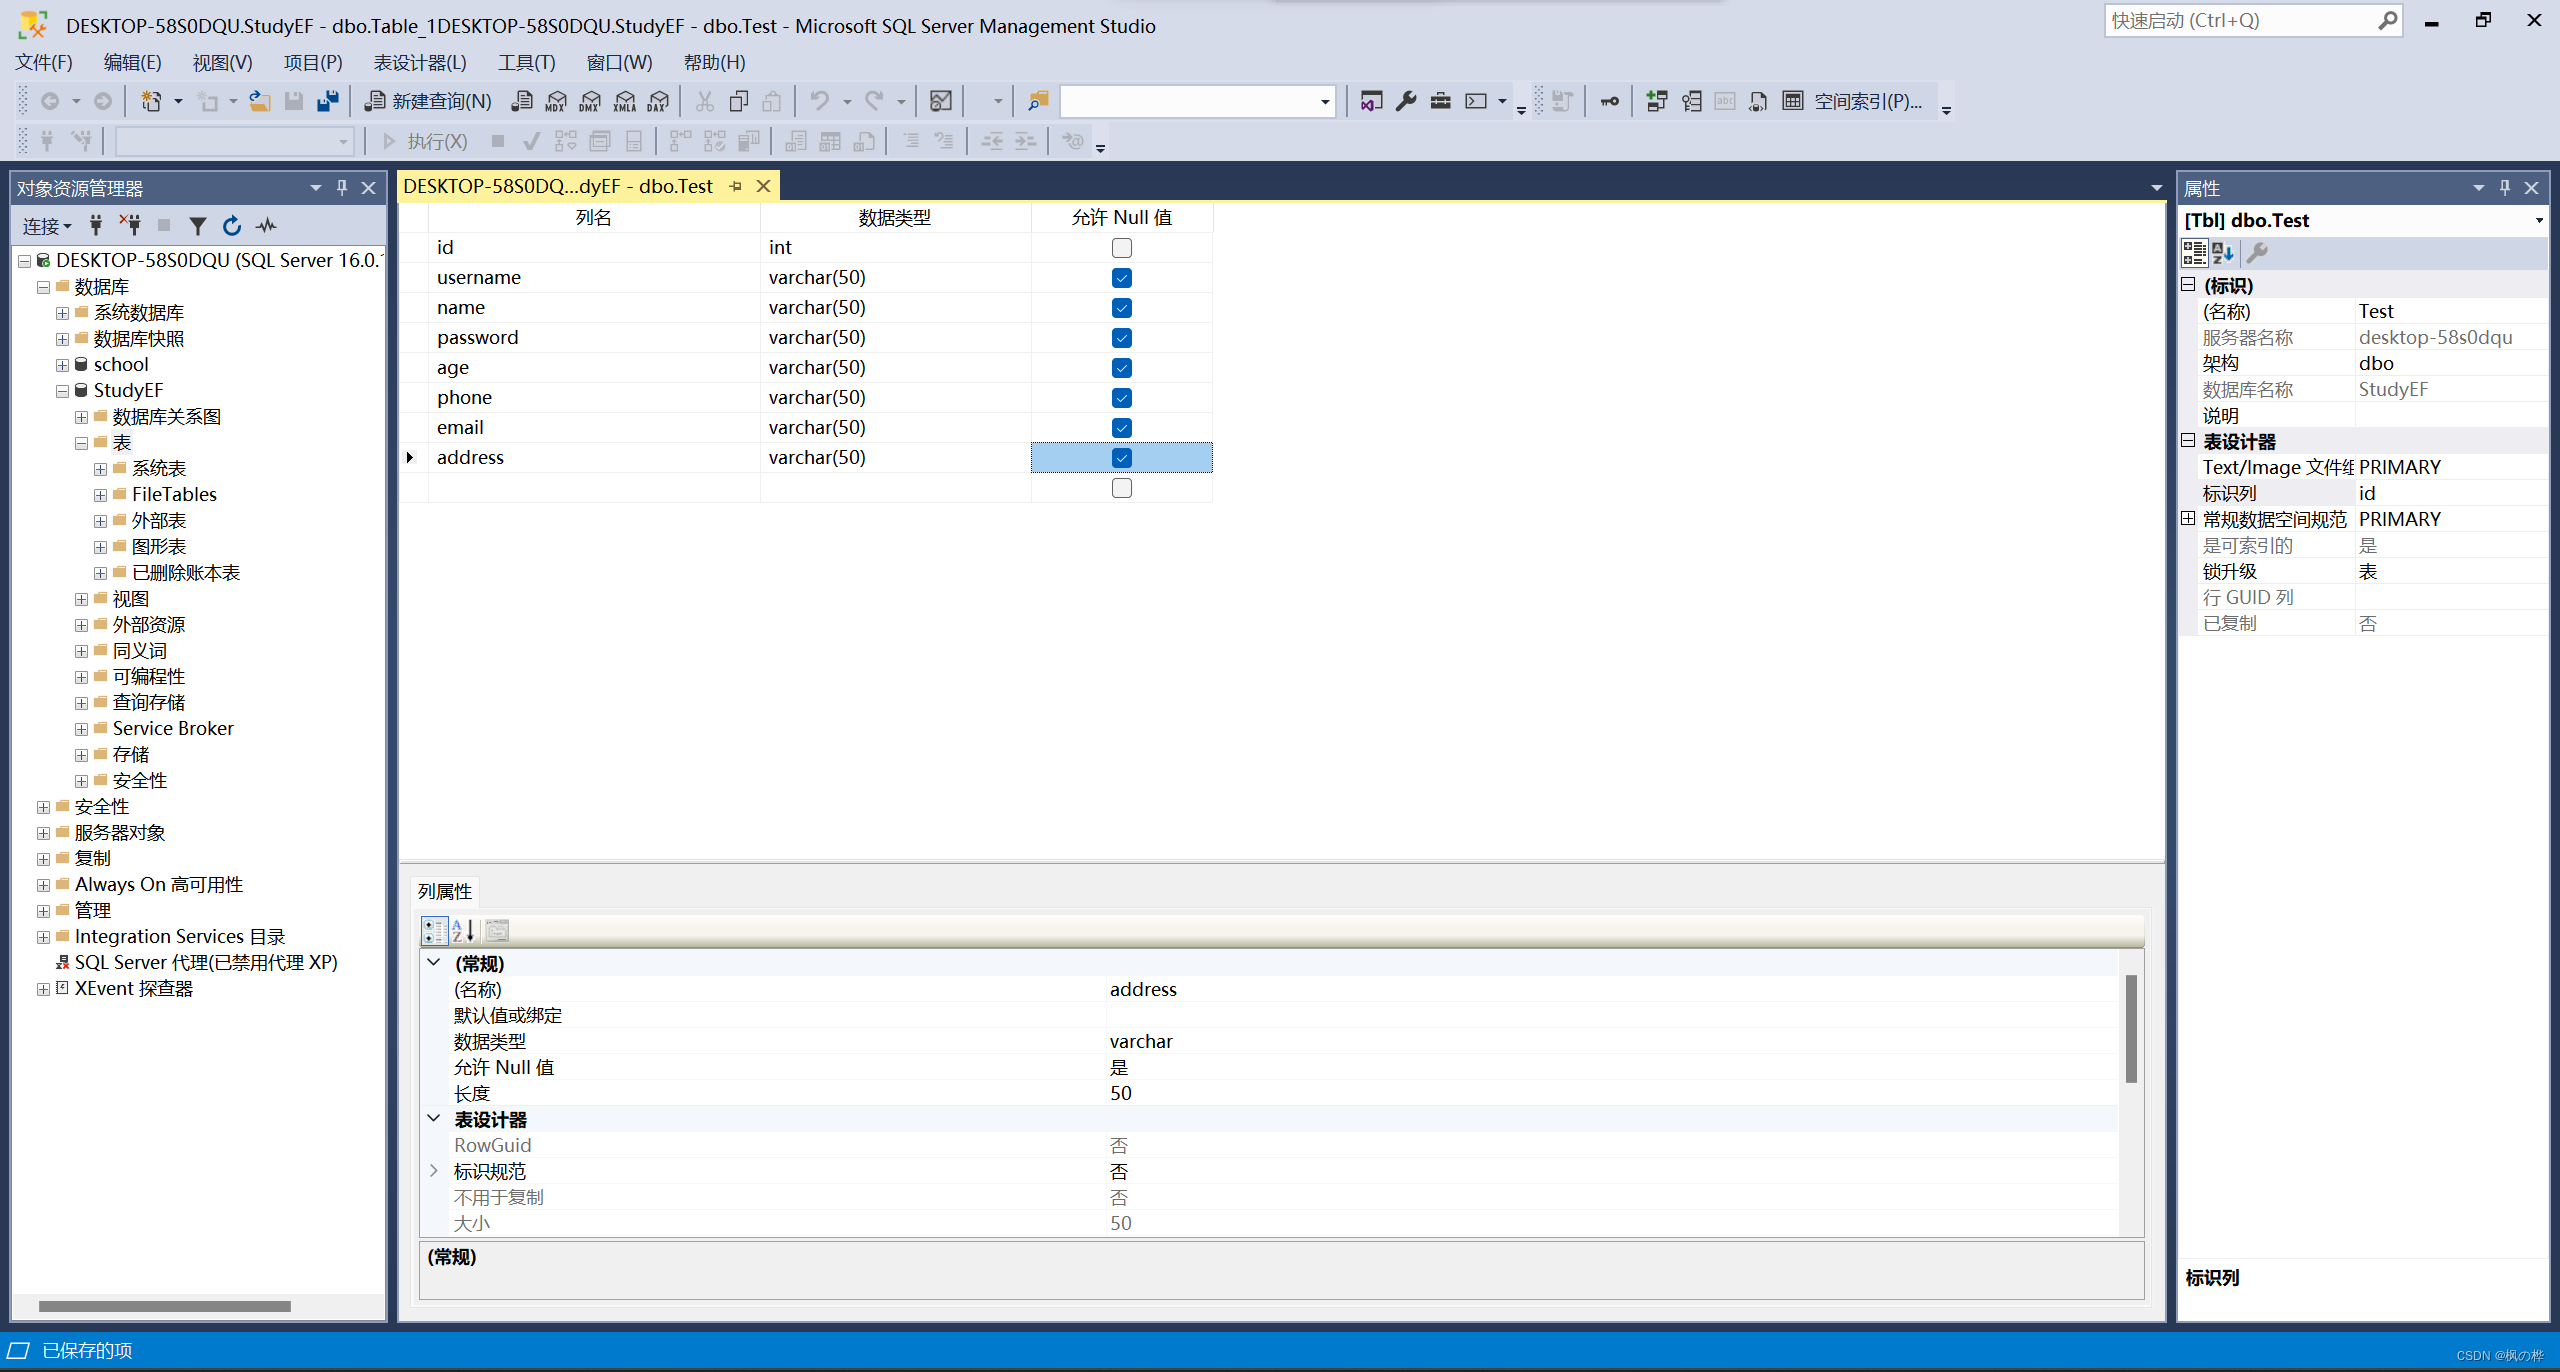Refresh Object Explorer with refresh icon

click(232, 226)
